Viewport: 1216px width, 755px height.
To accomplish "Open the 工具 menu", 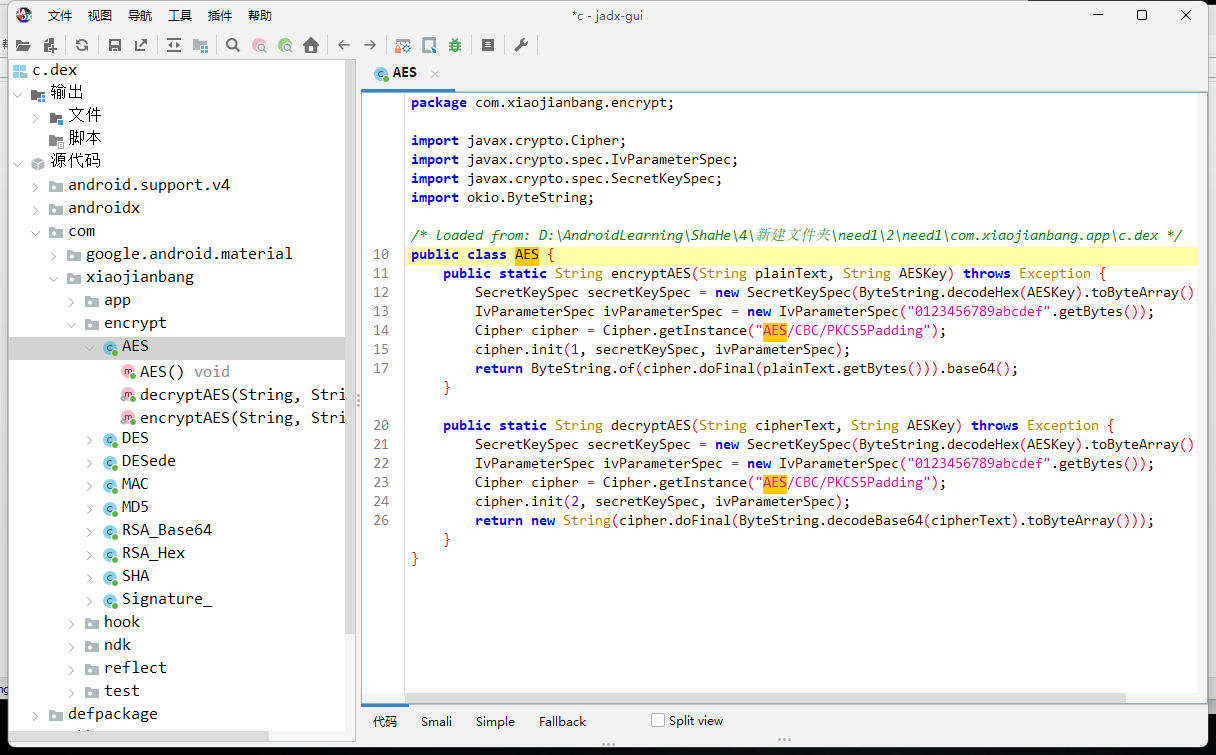I will (180, 15).
